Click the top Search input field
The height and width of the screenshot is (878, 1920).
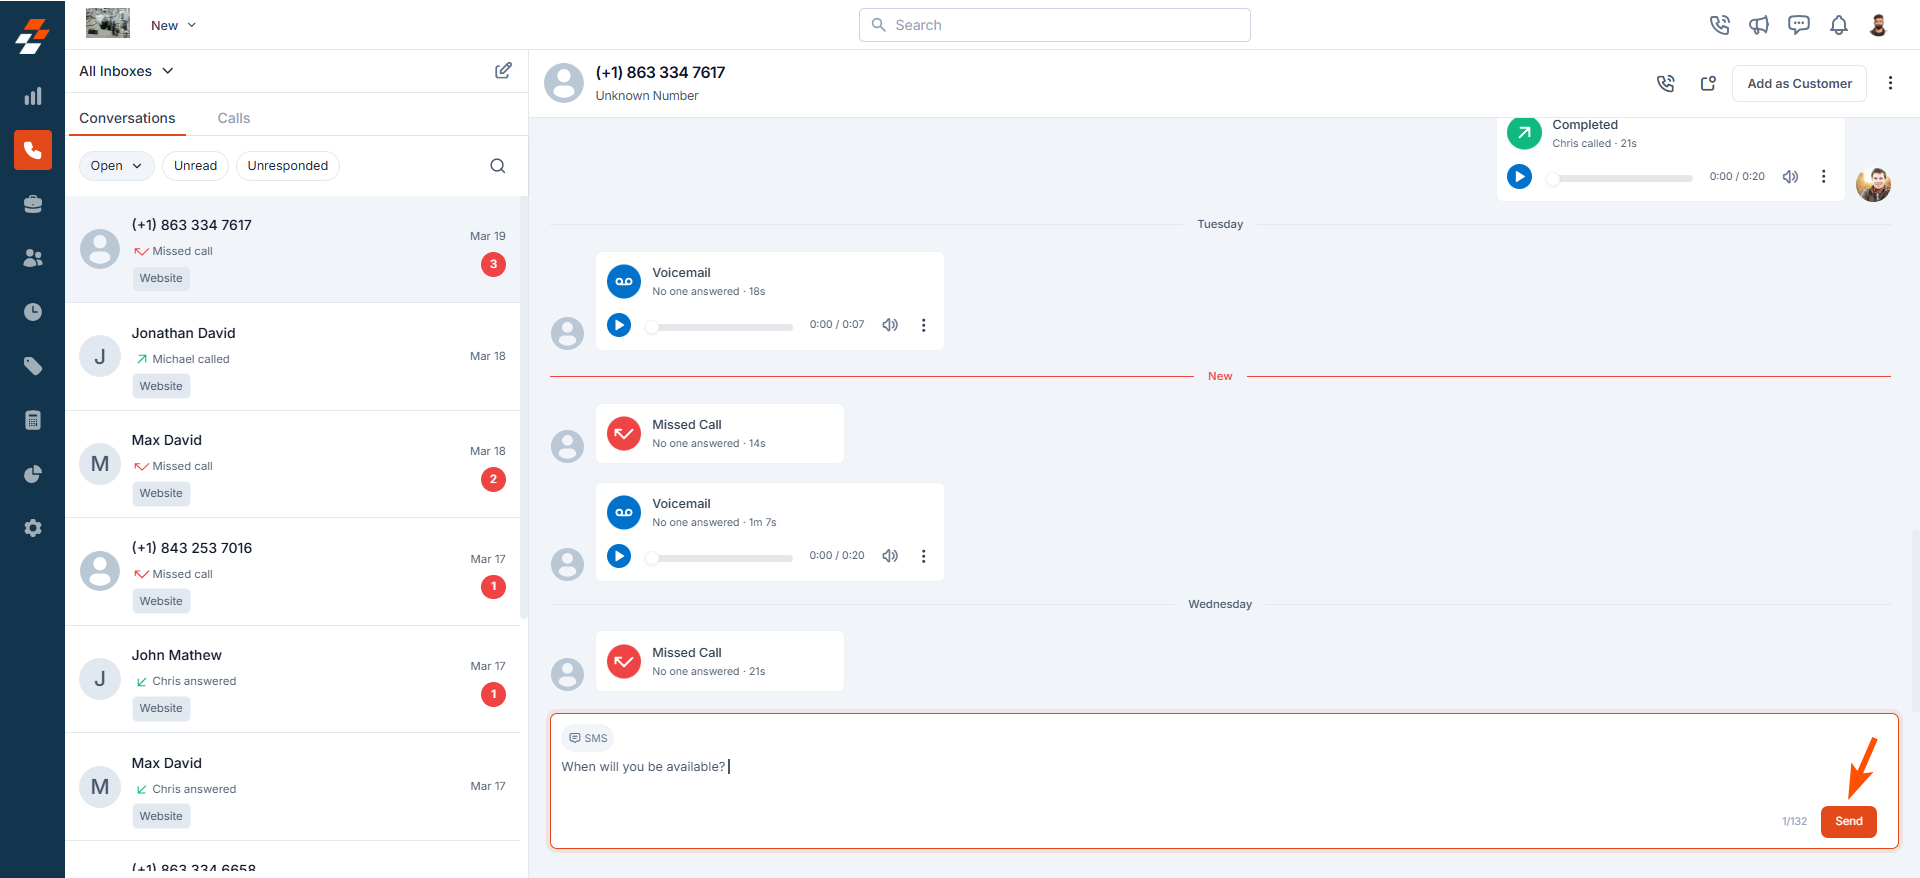[x=1055, y=25]
